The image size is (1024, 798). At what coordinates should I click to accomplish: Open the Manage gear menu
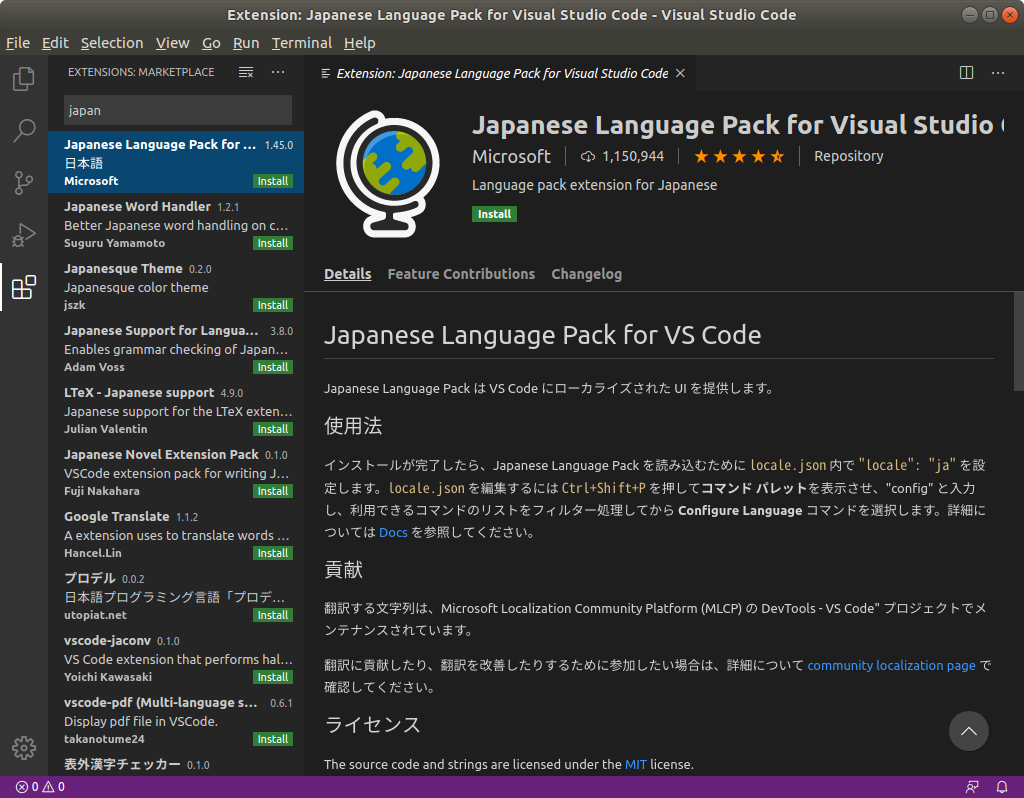24,748
